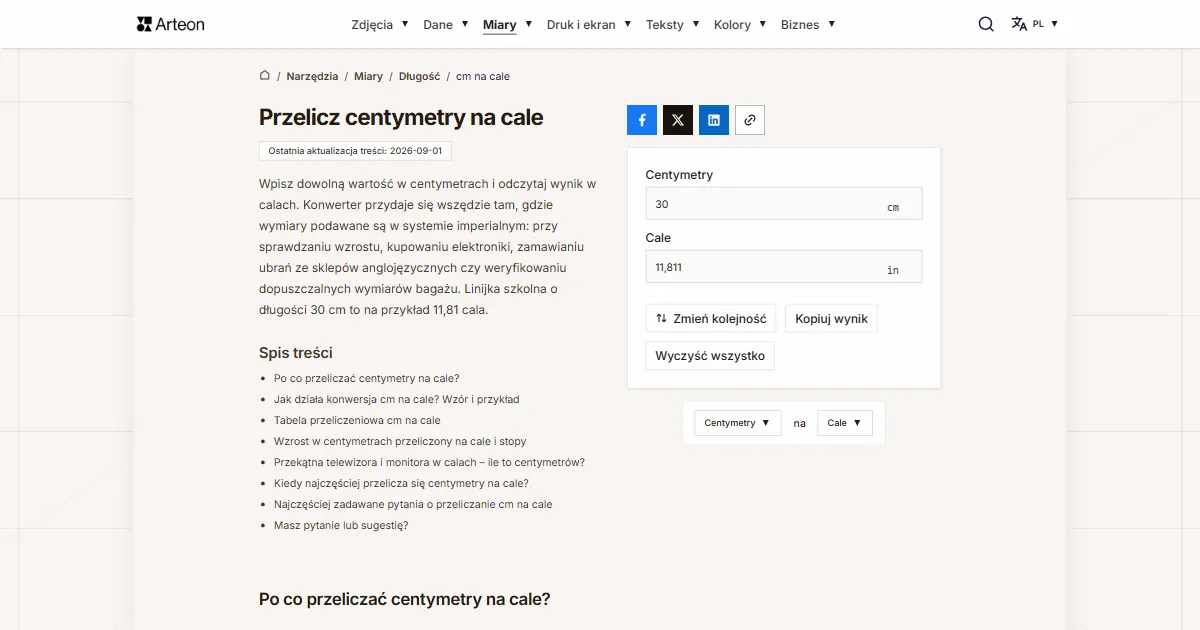
Task: Jump to Wzrost w centymetrach section
Action: click(x=400, y=441)
